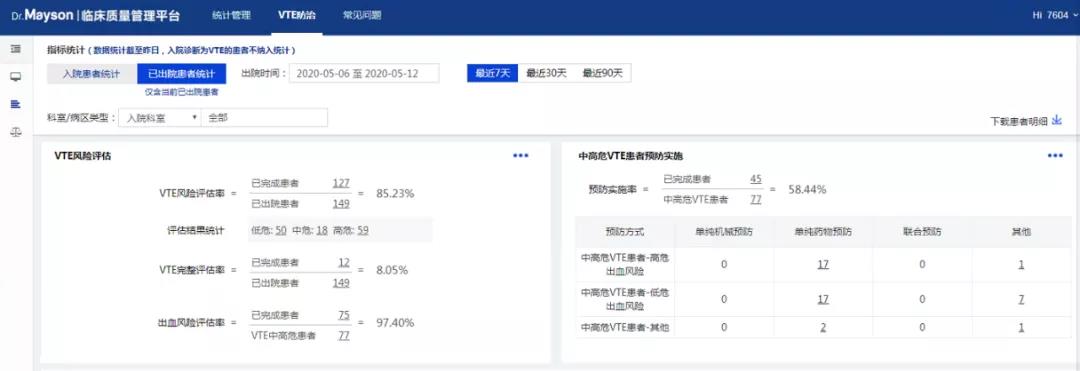This screenshot has width=1080, height=371.
Task: Click the download icon beside 下载患者明细
Action: coord(1057,120)
